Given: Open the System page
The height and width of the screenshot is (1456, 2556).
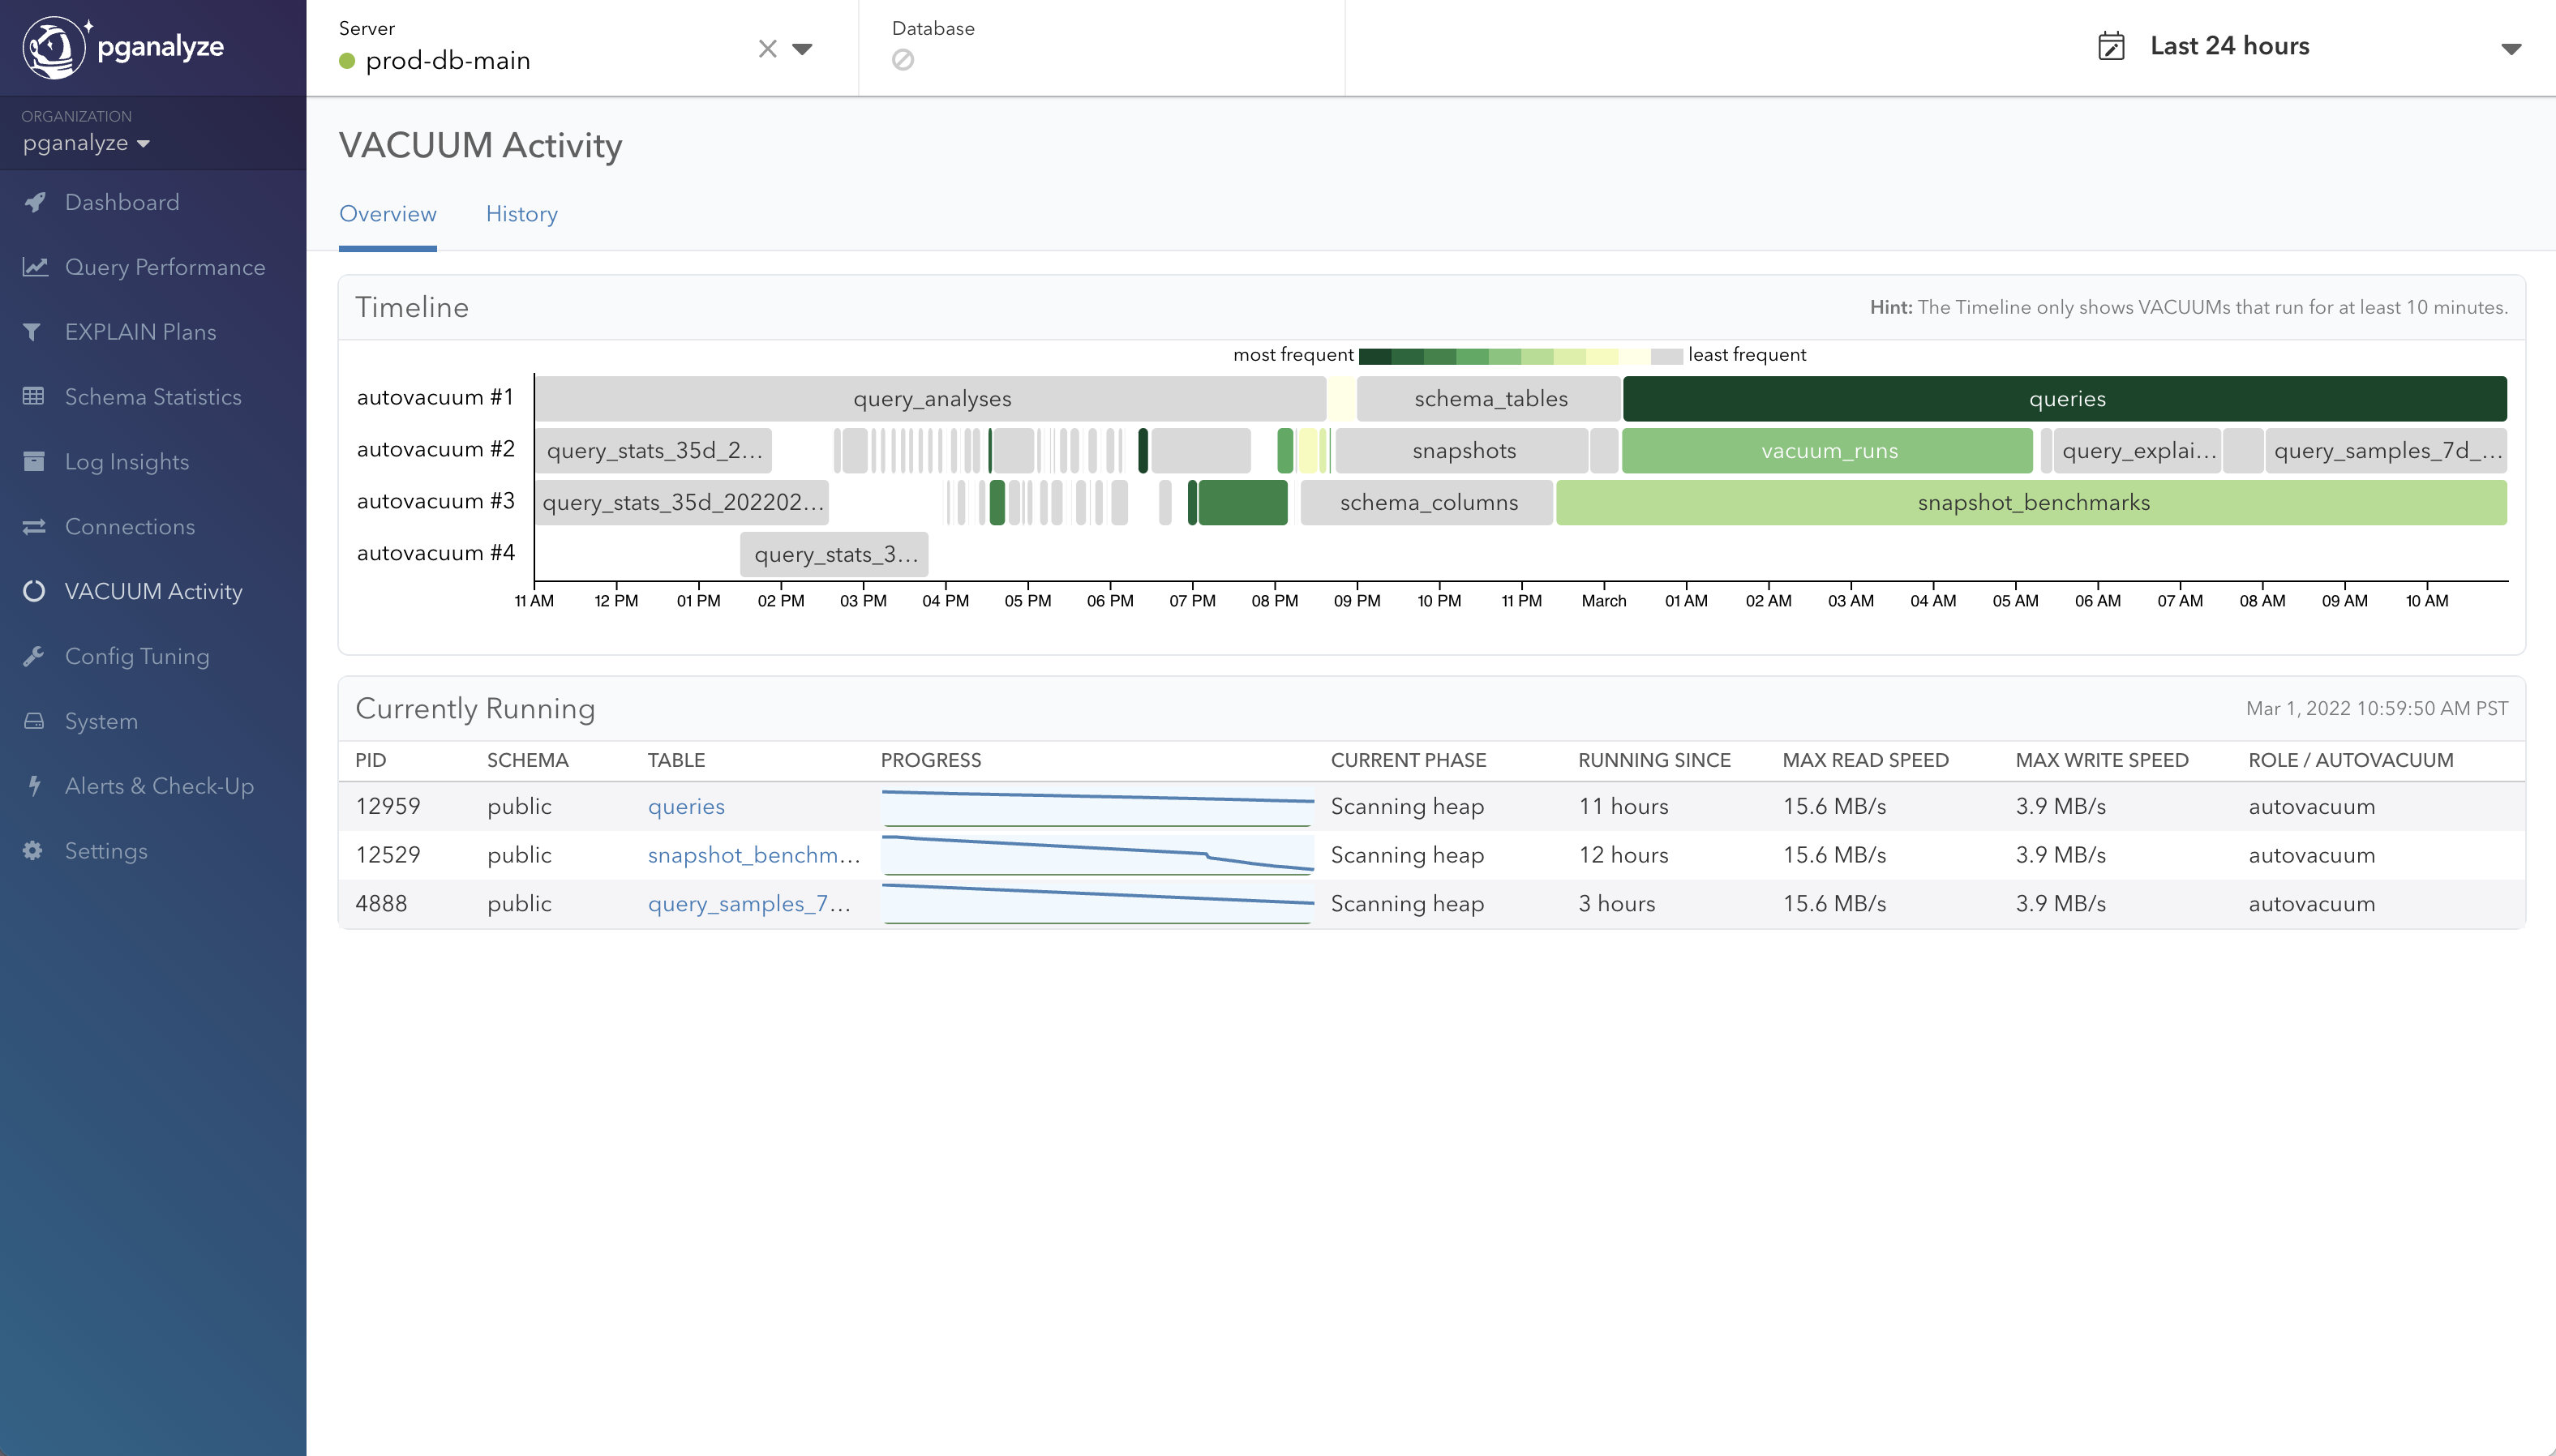Looking at the screenshot, I should [101, 720].
